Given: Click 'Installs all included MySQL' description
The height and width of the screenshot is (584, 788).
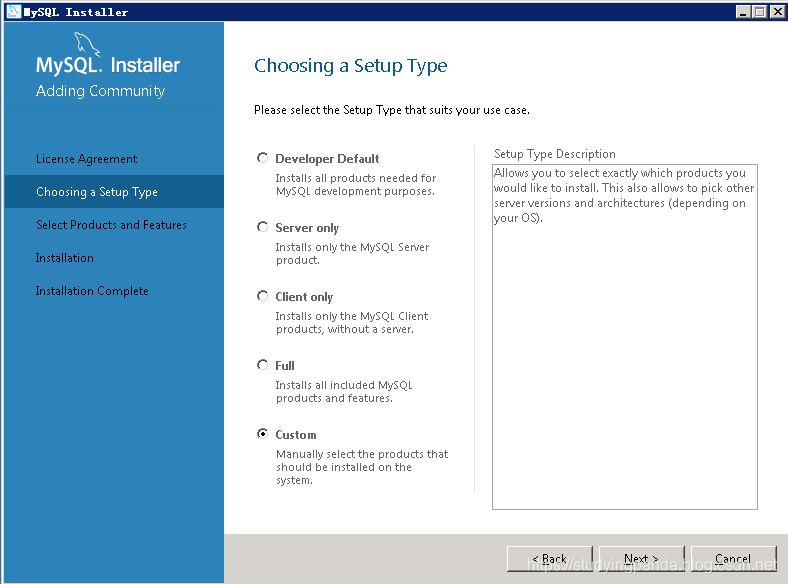Looking at the screenshot, I should 344,391.
